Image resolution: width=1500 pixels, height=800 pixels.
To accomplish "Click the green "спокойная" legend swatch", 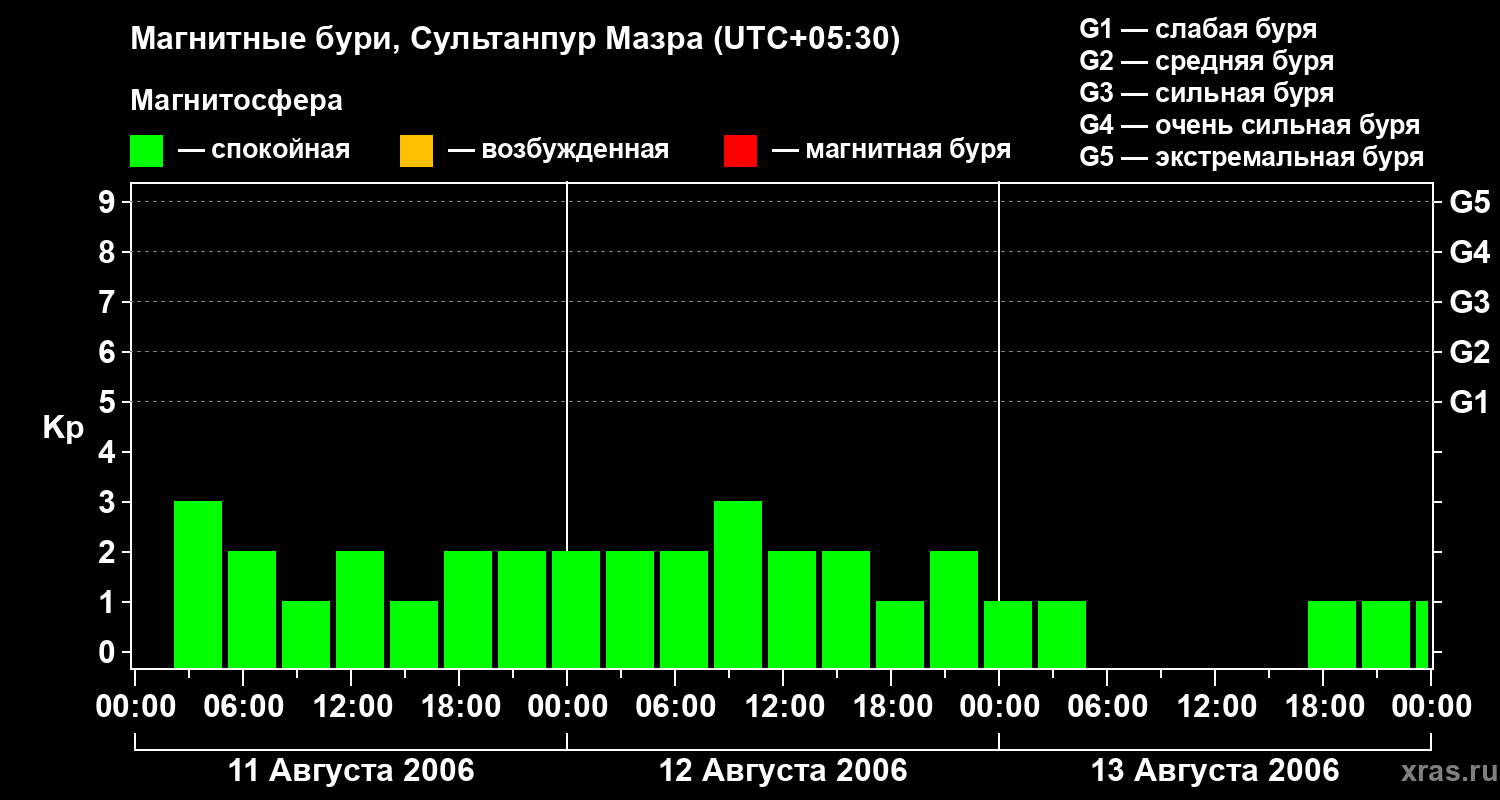I will (146, 151).
